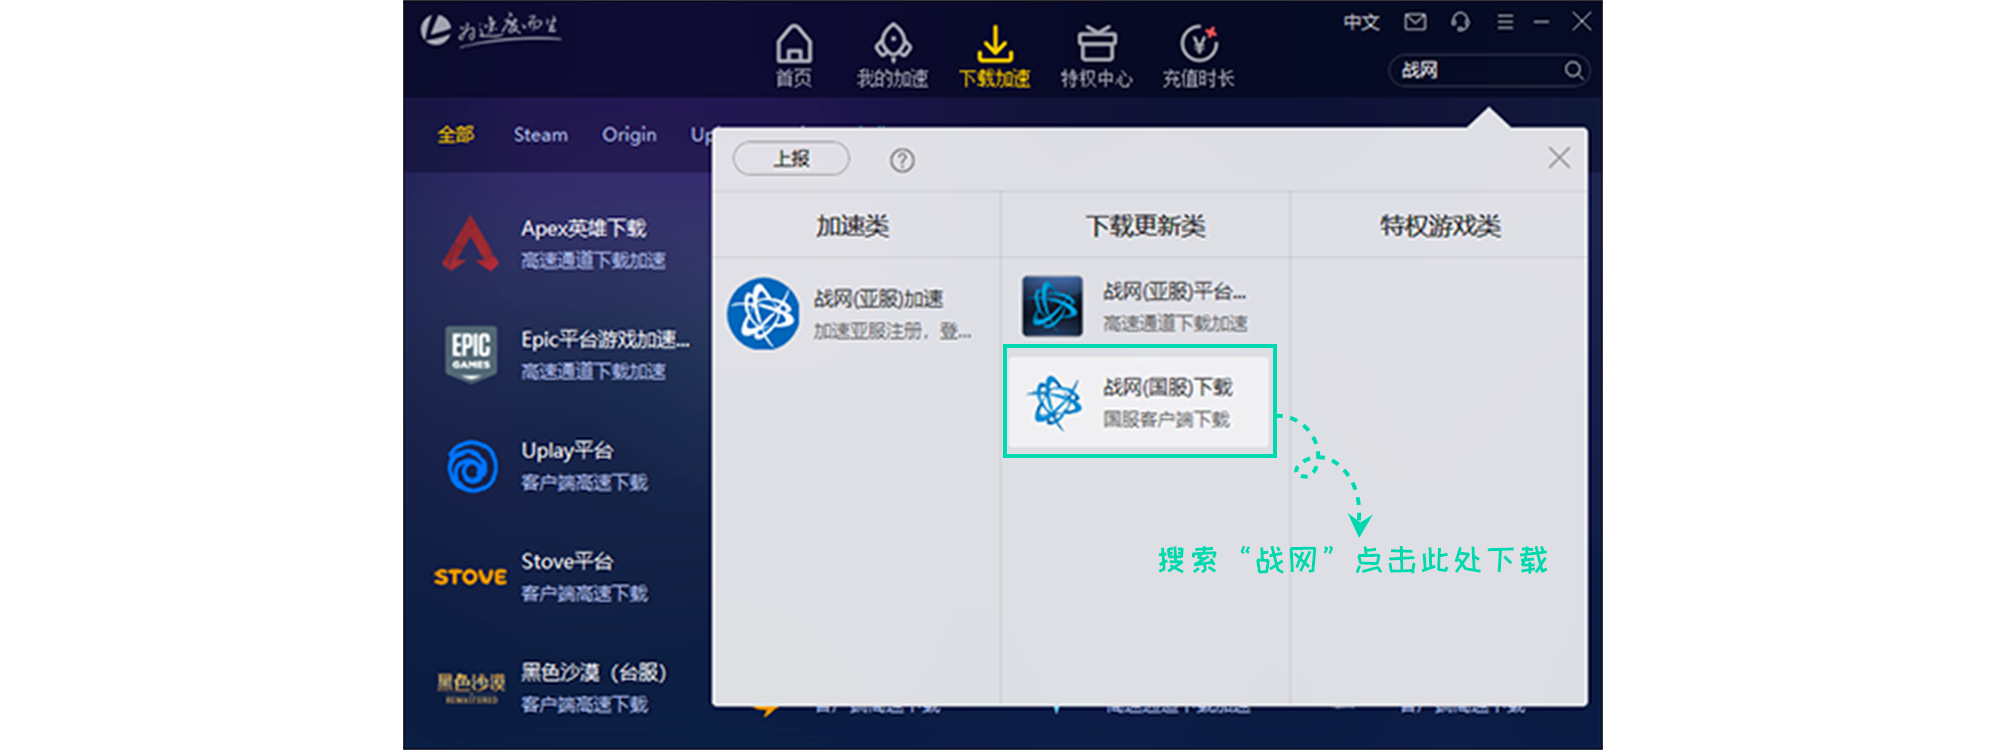
Task: Open 特权中心 gift icon
Action: (x=1096, y=44)
